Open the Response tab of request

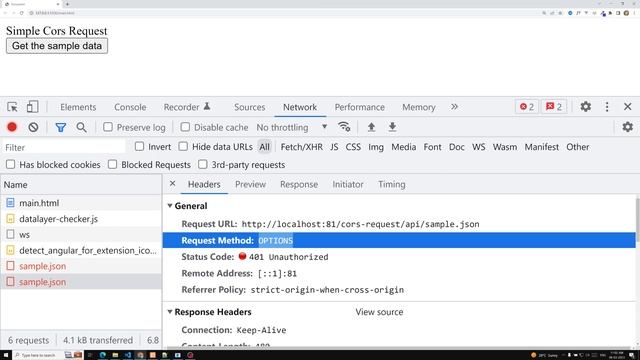click(299, 184)
